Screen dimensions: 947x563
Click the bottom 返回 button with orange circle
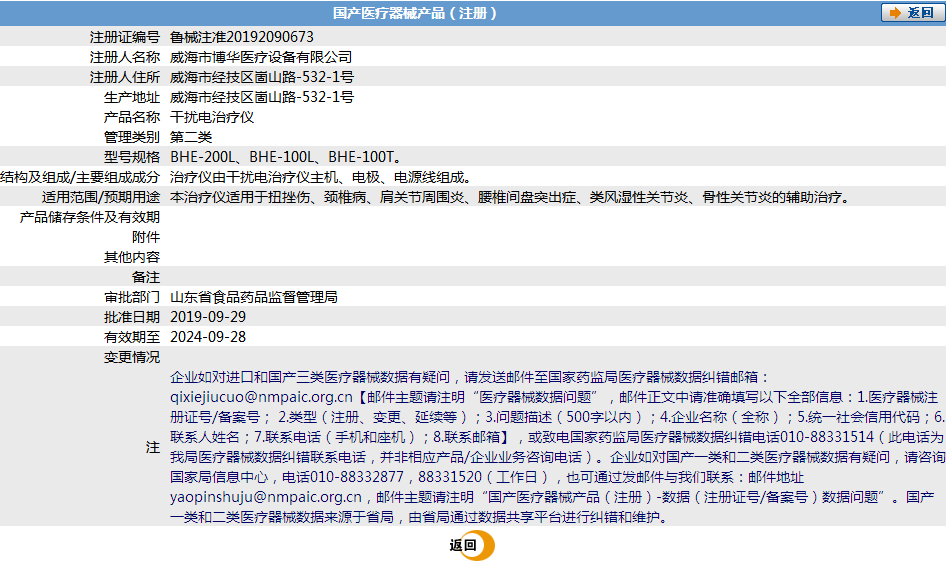(472, 545)
